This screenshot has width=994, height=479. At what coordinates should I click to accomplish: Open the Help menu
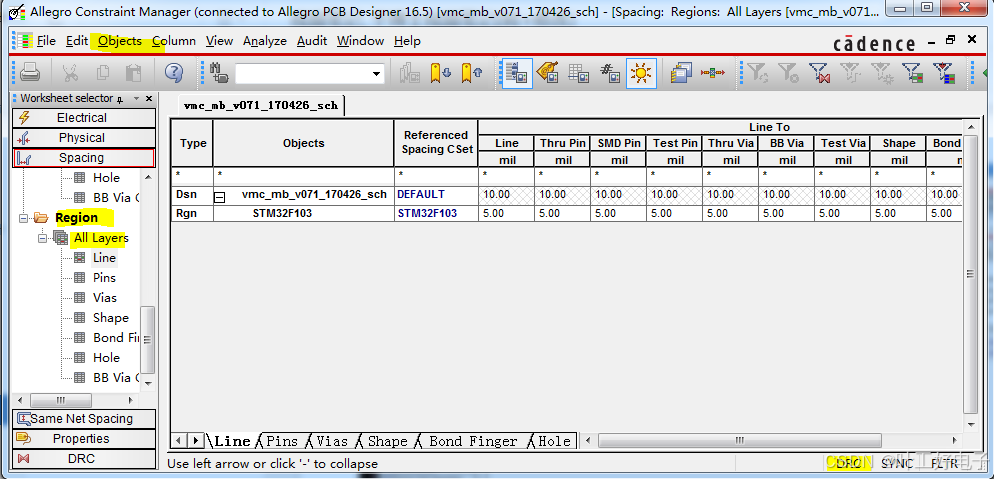click(407, 41)
